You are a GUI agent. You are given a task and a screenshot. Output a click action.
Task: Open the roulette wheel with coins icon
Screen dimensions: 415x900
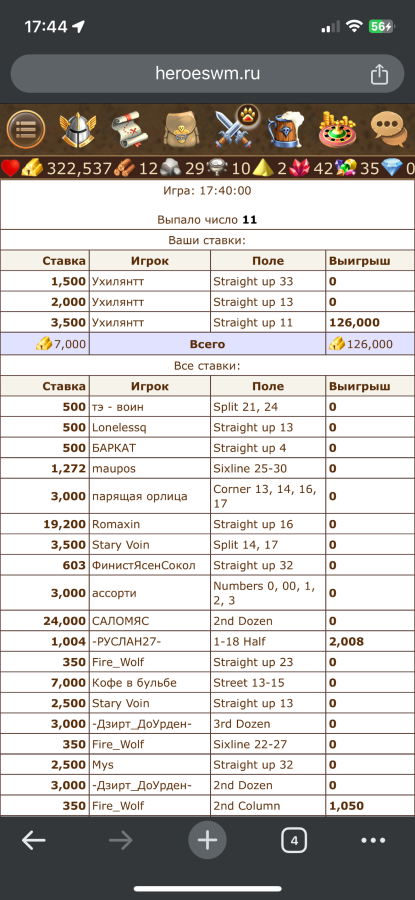(x=338, y=130)
